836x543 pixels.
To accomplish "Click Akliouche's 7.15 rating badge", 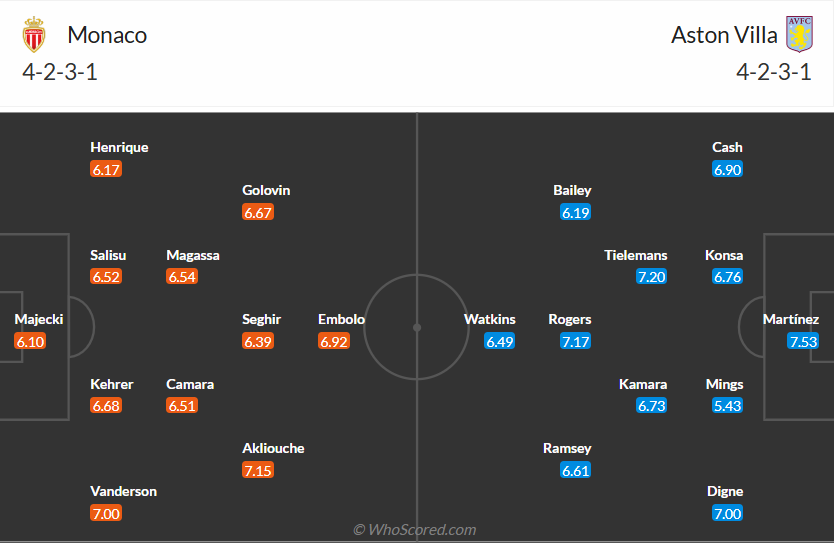I will [258, 470].
